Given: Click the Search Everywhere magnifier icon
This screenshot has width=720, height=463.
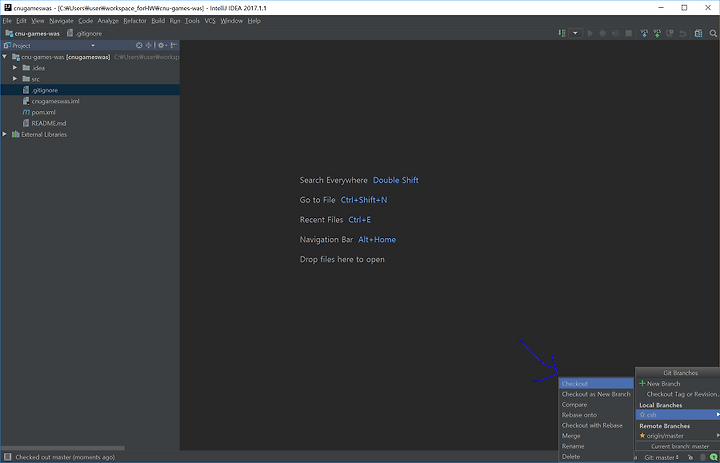Looking at the screenshot, I should tap(713, 33).
